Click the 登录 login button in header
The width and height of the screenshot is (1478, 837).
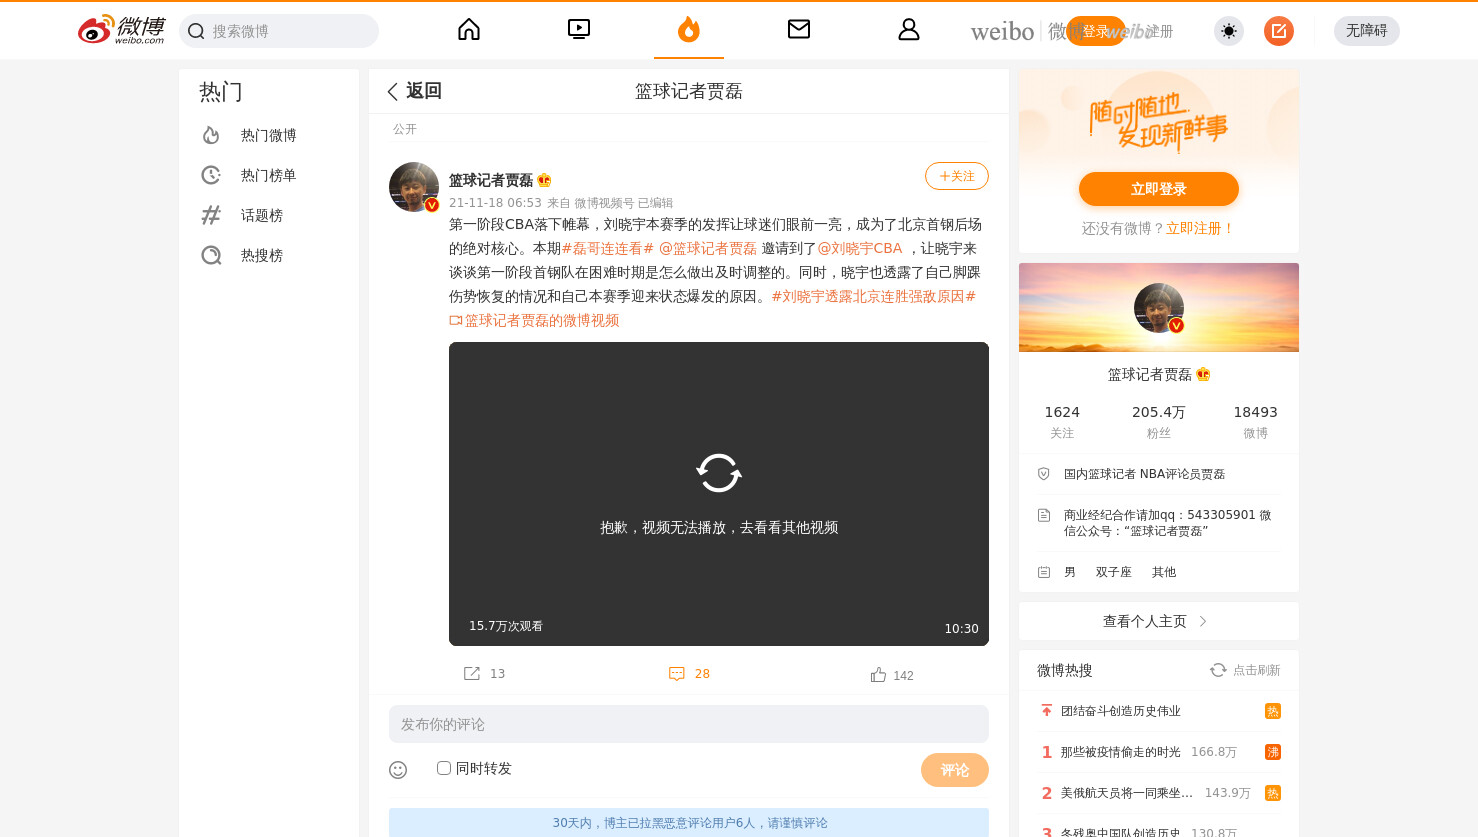[x=1095, y=31]
